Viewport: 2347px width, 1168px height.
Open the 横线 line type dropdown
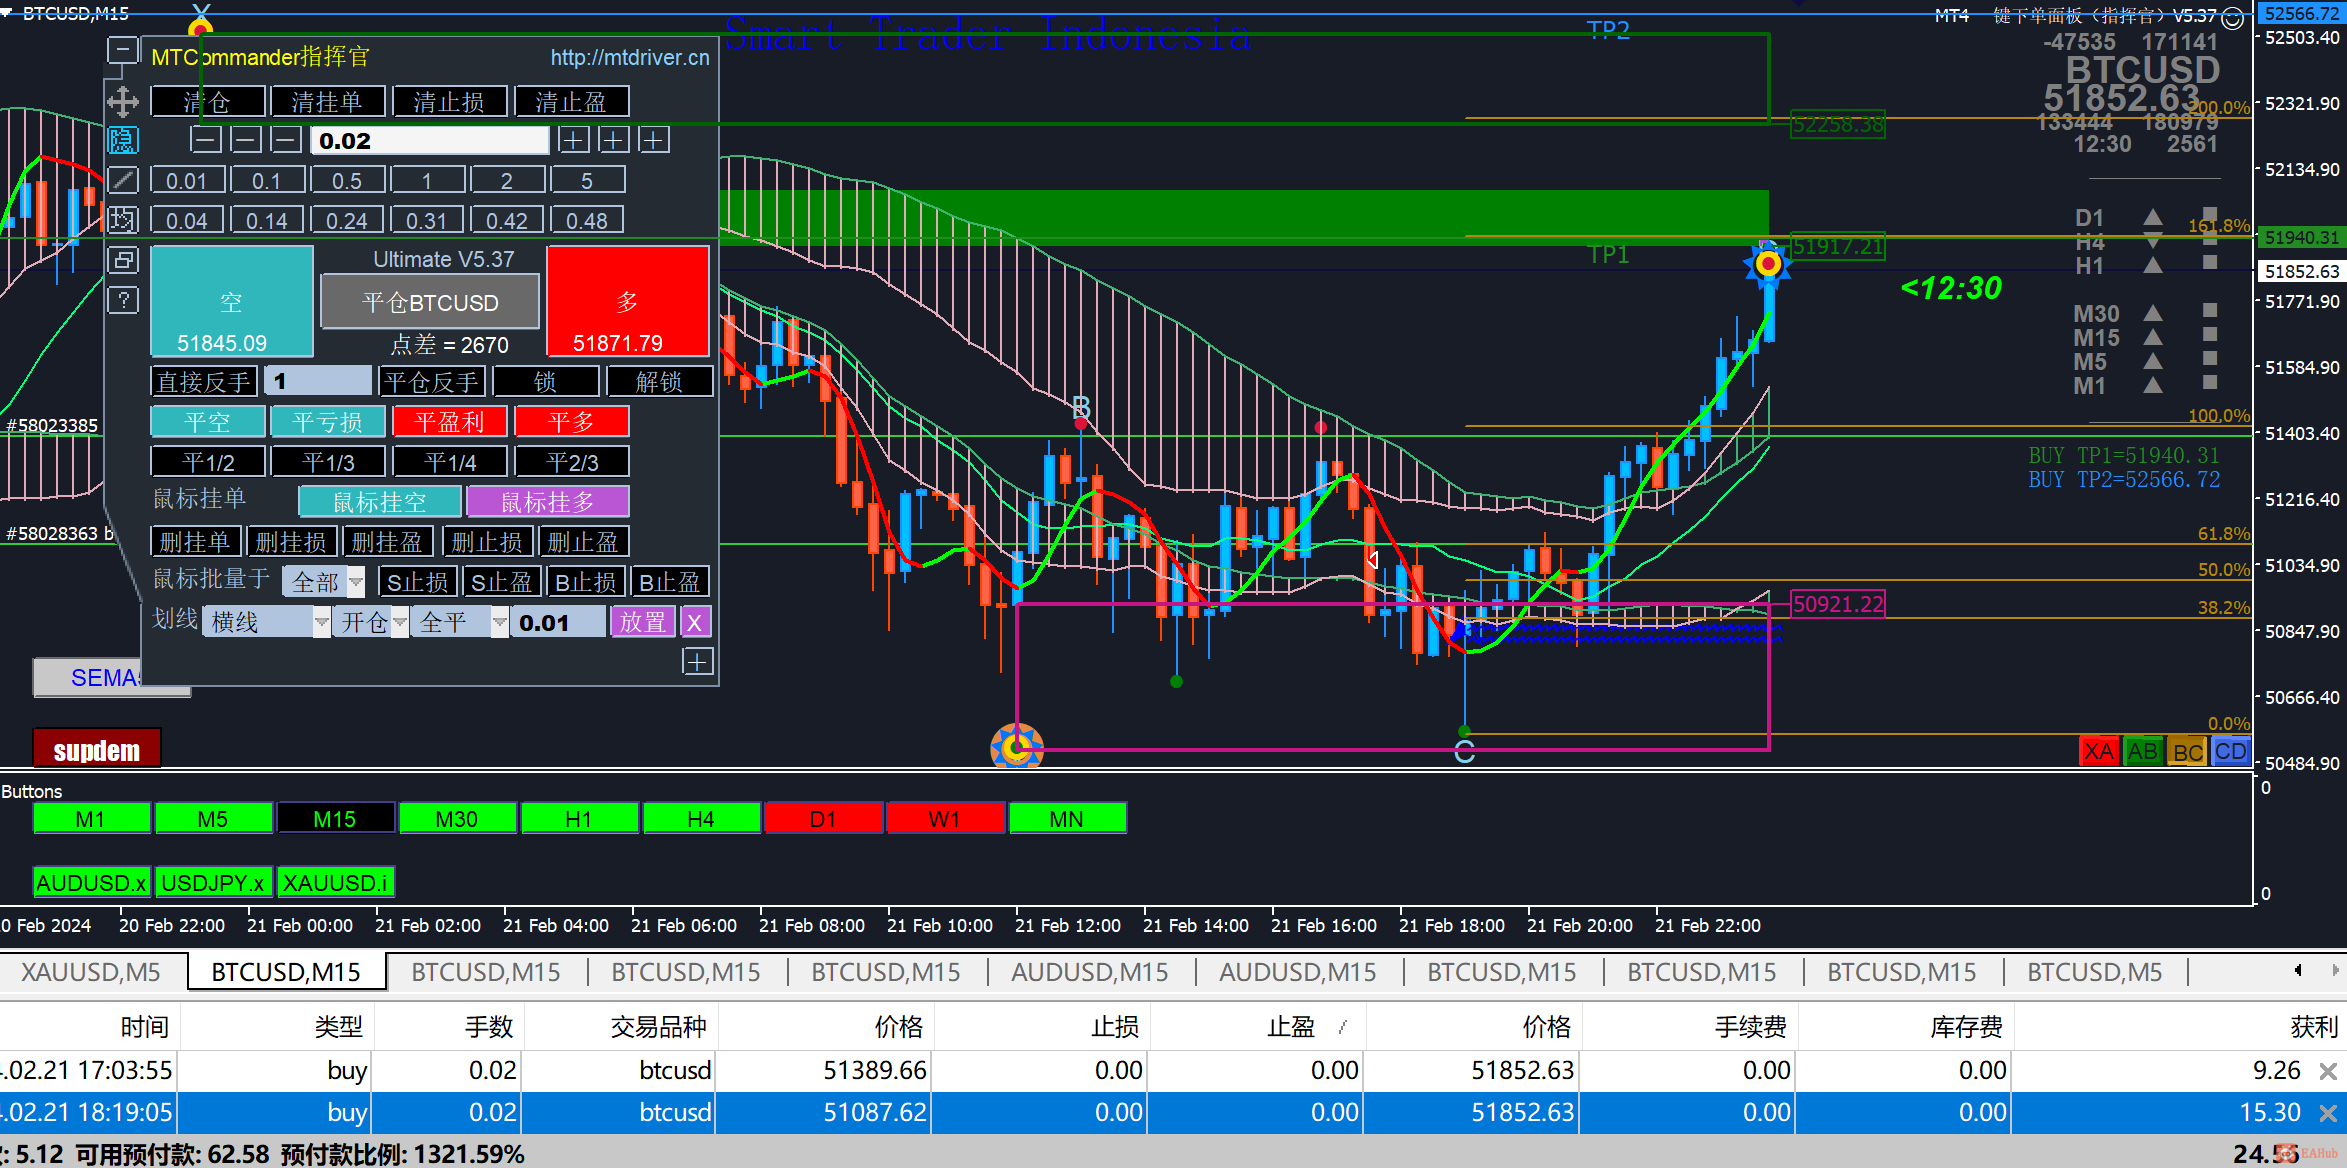coord(321,622)
